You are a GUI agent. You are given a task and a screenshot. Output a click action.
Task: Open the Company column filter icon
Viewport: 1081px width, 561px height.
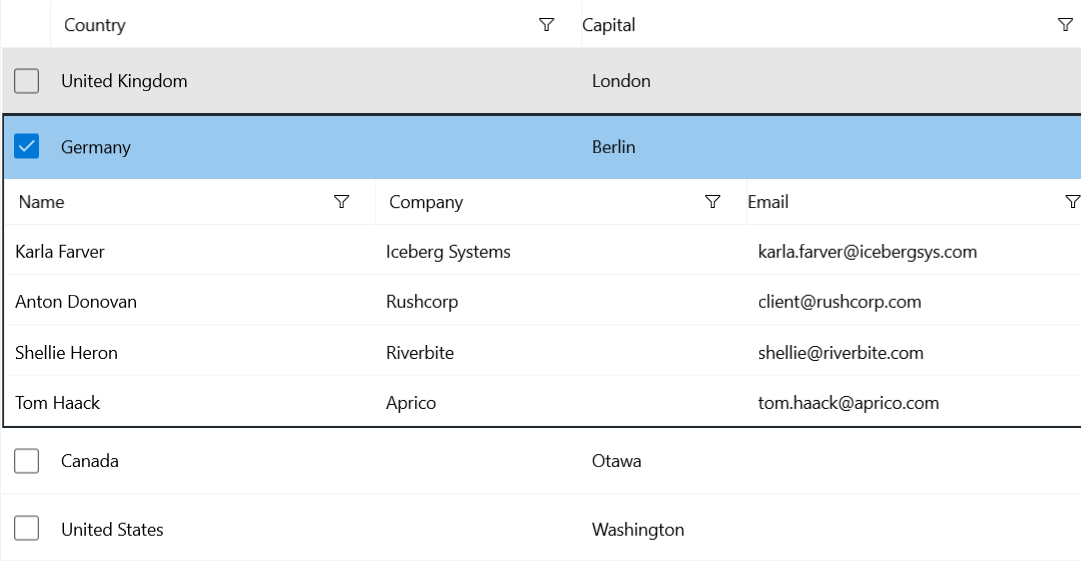pyautogui.click(x=712, y=202)
